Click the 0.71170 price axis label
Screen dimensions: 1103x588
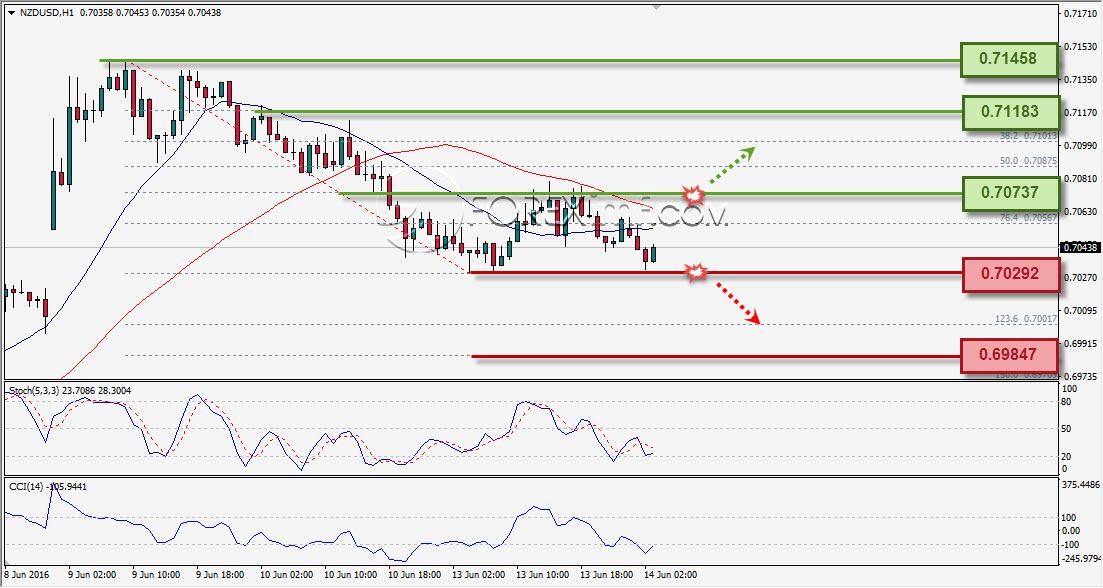[1080, 113]
